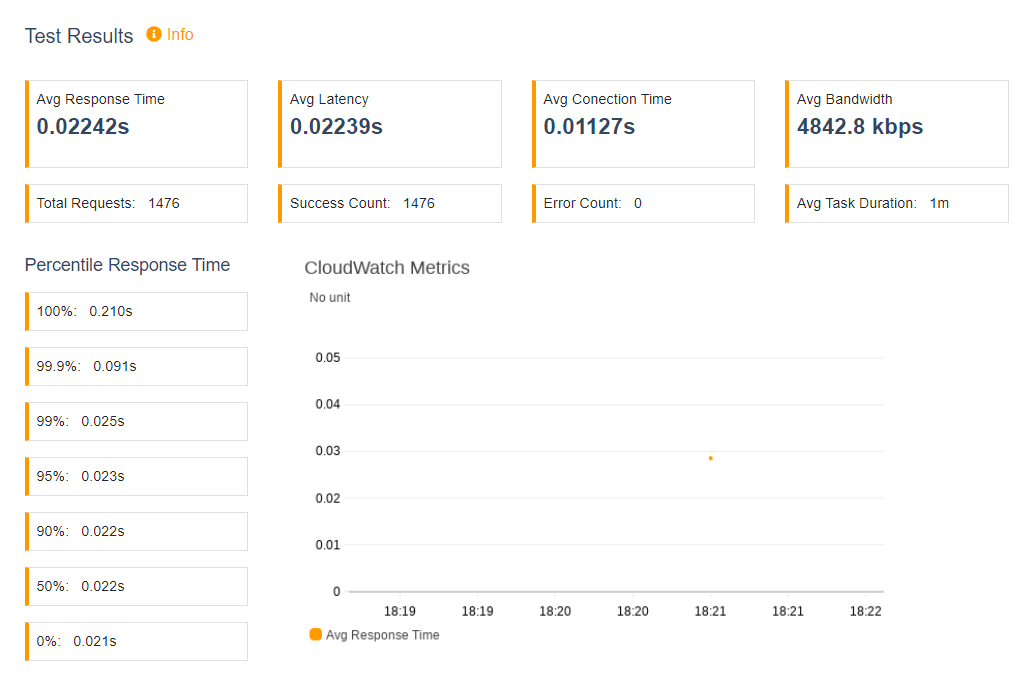Click the orange Info icon
The image size is (1028, 674).
pyautogui.click(x=153, y=34)
